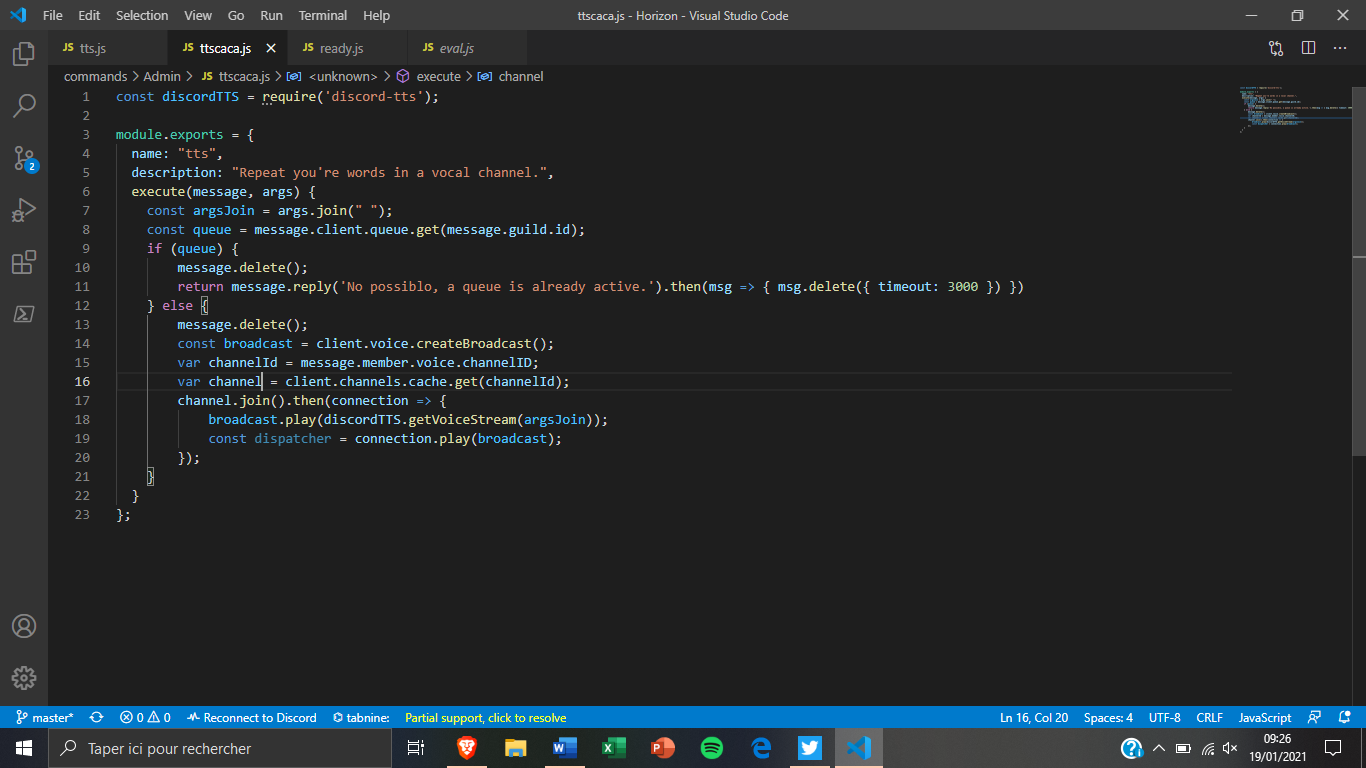This screenshot has height=768, width=1366.
Task: Change file encoding via UTF-8
Action: (1165, 718)
